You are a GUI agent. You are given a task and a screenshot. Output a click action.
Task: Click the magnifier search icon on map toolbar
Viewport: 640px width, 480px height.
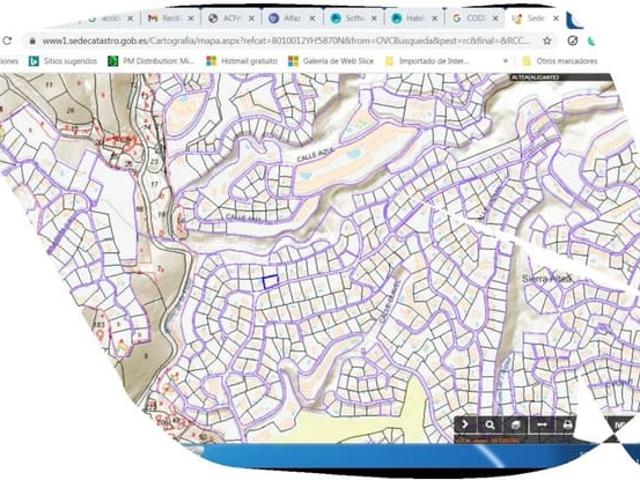490,424
